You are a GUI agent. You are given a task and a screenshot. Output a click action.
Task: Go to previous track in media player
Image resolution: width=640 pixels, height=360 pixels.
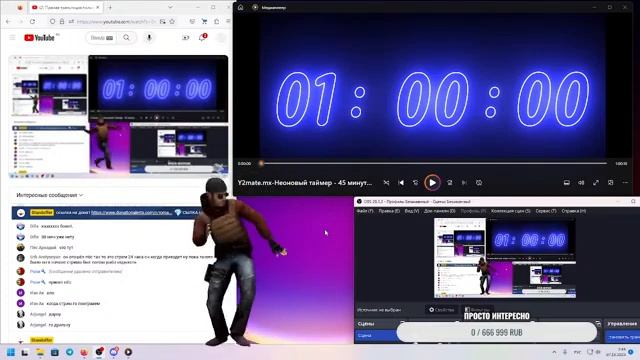pos(401,183)
